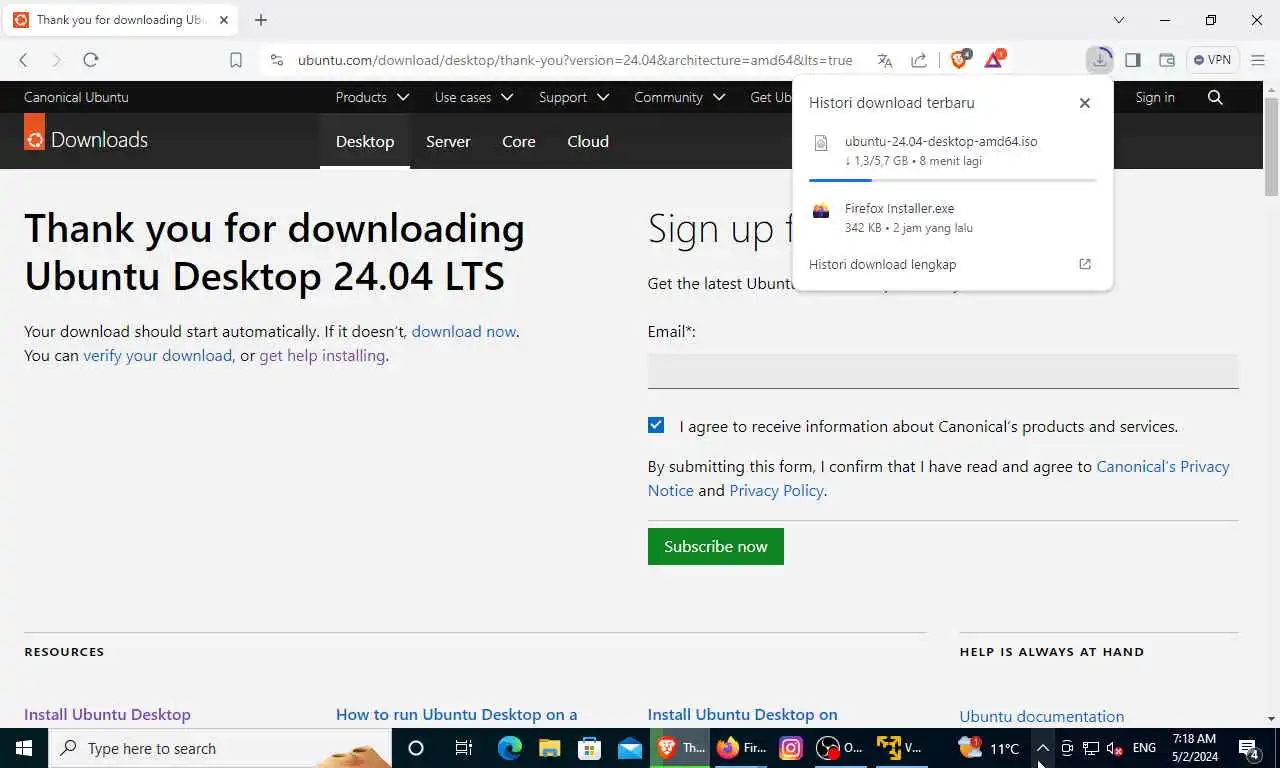Open the weather 11°C widget

[x=989, y=748]
